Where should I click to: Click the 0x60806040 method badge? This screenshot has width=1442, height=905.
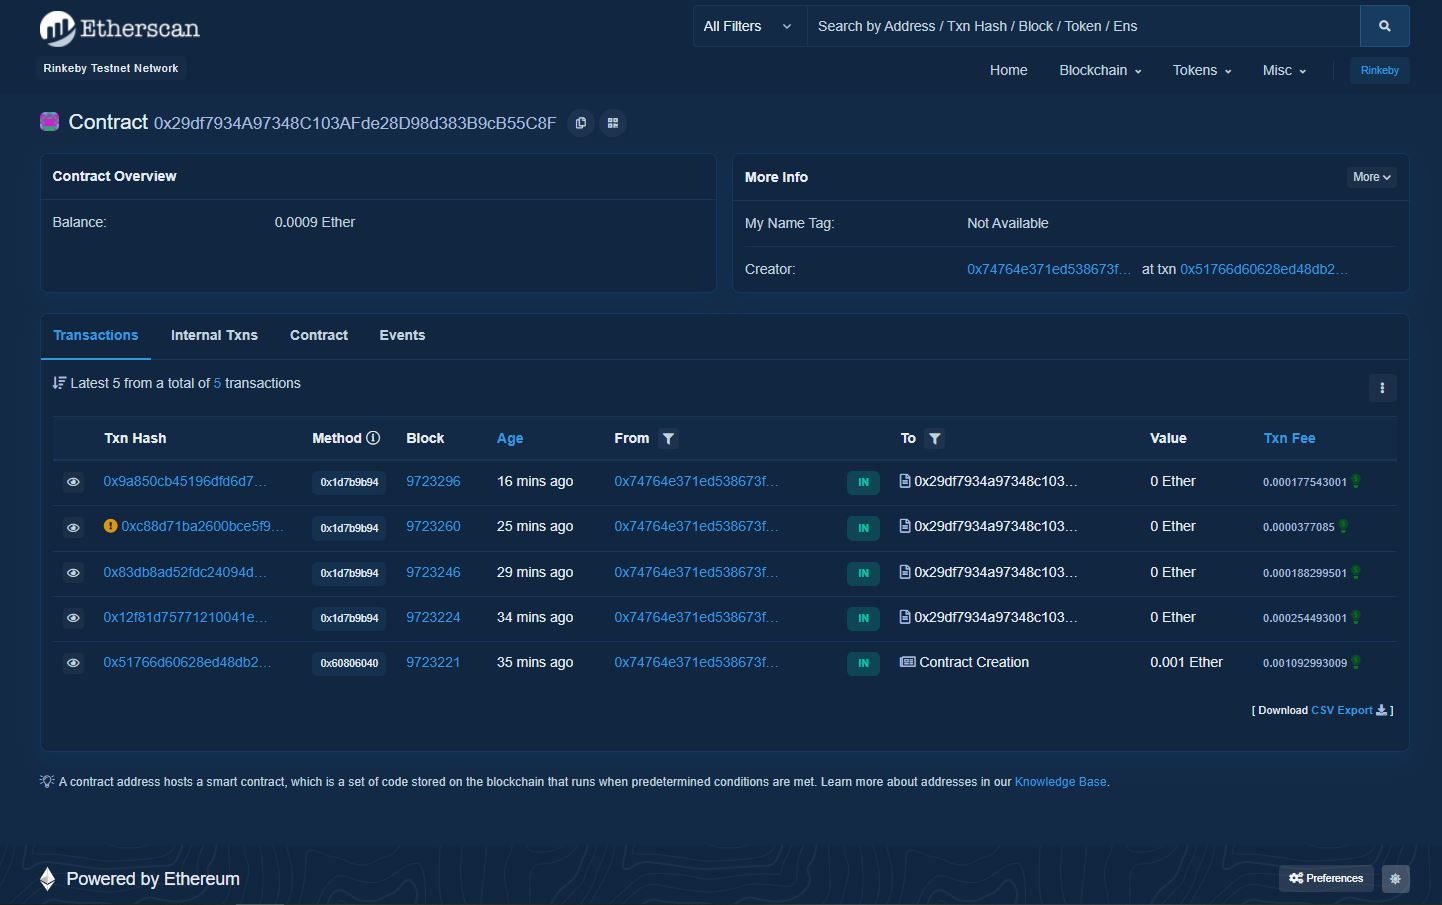point(349,663)
